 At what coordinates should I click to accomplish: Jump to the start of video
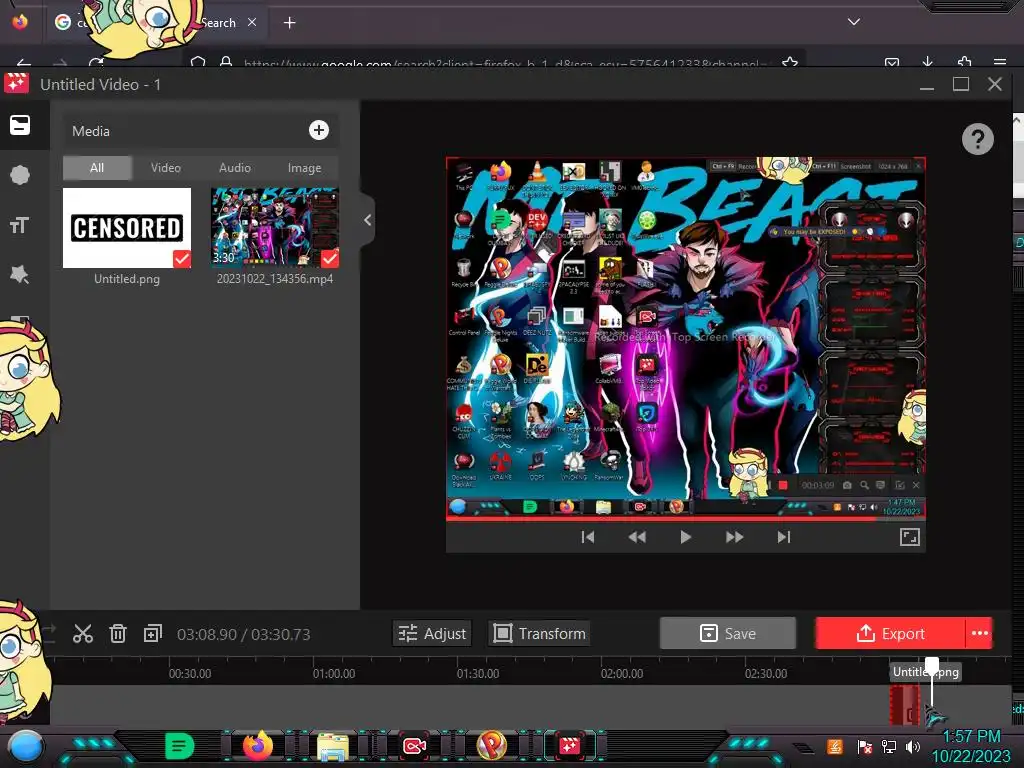(588, 537)
